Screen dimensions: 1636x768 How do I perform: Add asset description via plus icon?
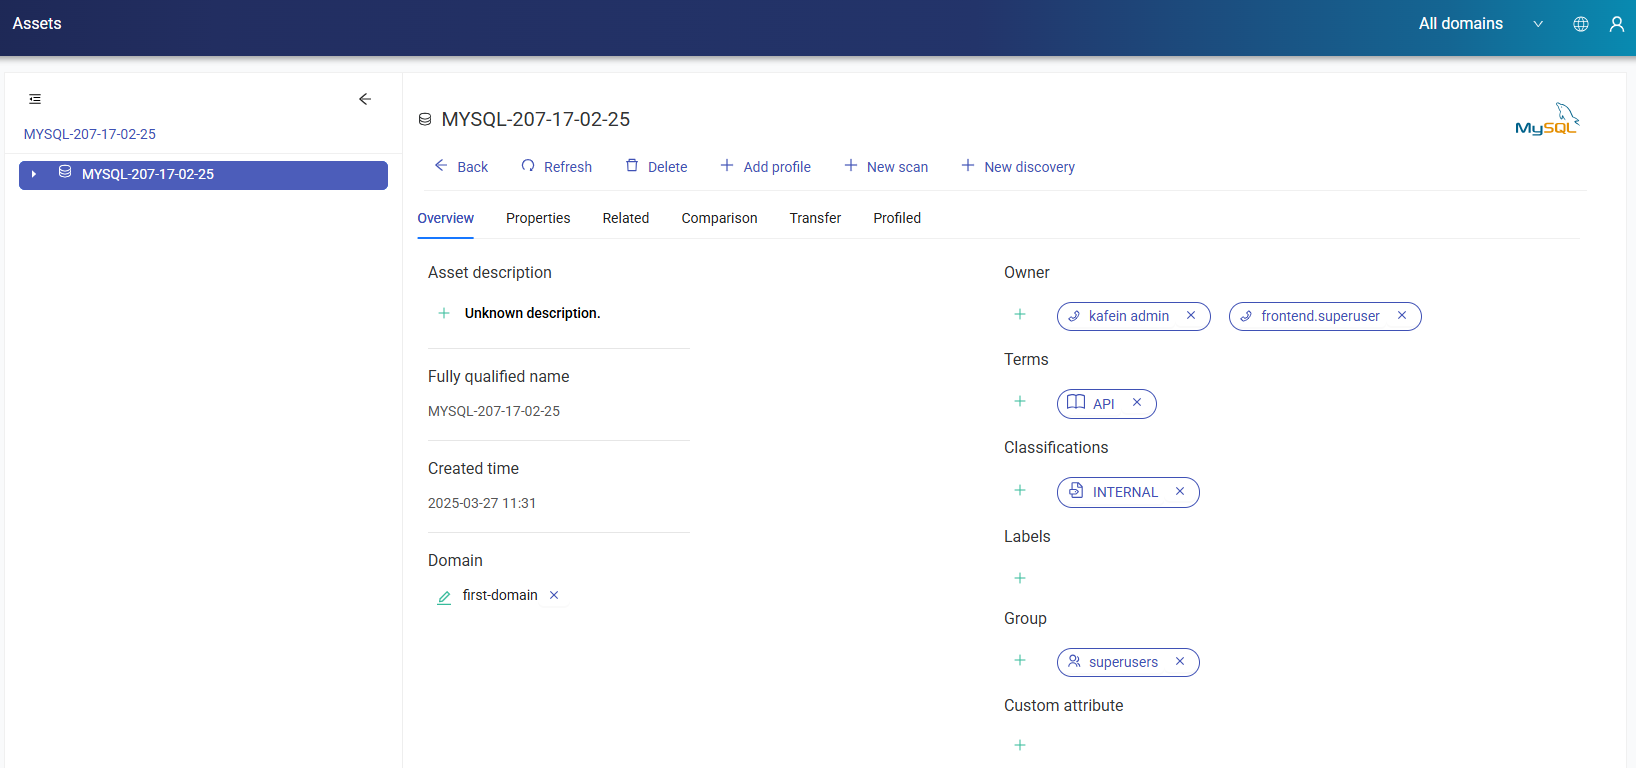444,313
